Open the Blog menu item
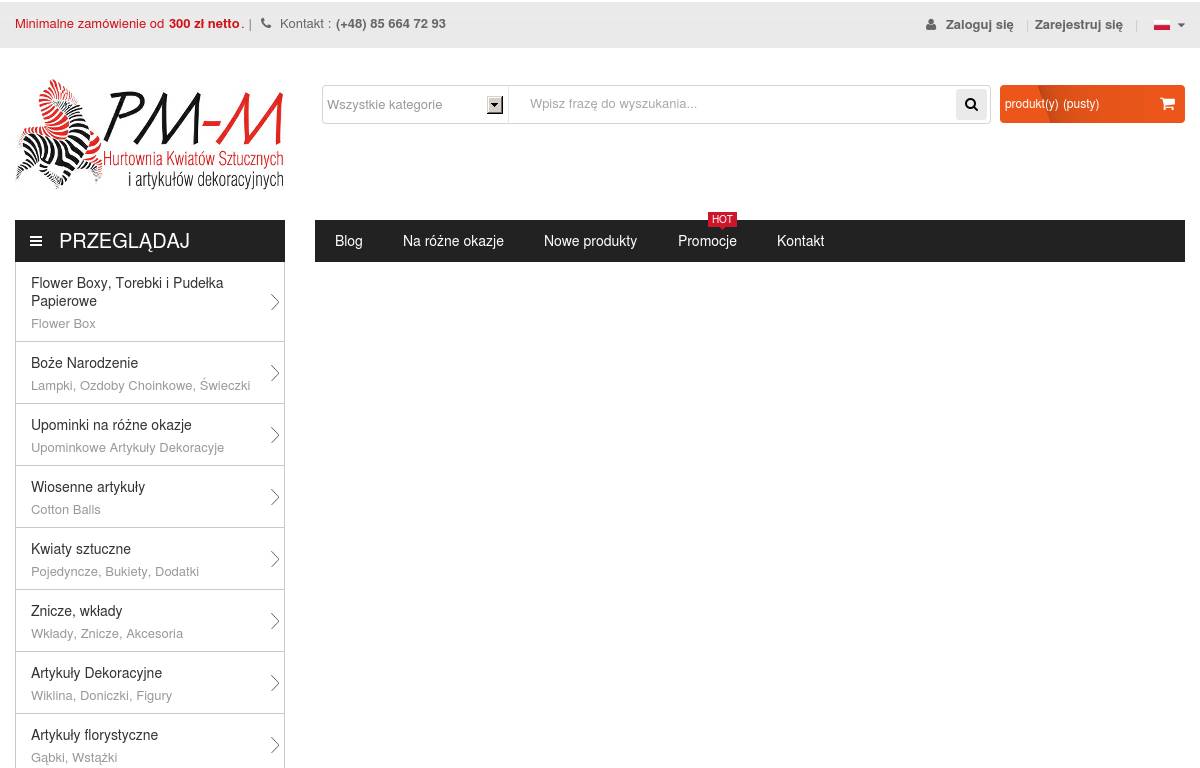 pos(349,241)
